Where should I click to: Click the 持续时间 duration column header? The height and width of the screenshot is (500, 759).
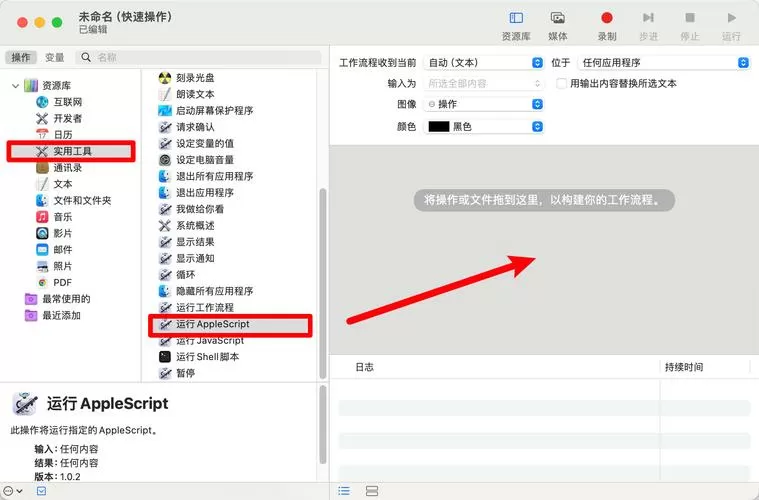pos(684,367)
